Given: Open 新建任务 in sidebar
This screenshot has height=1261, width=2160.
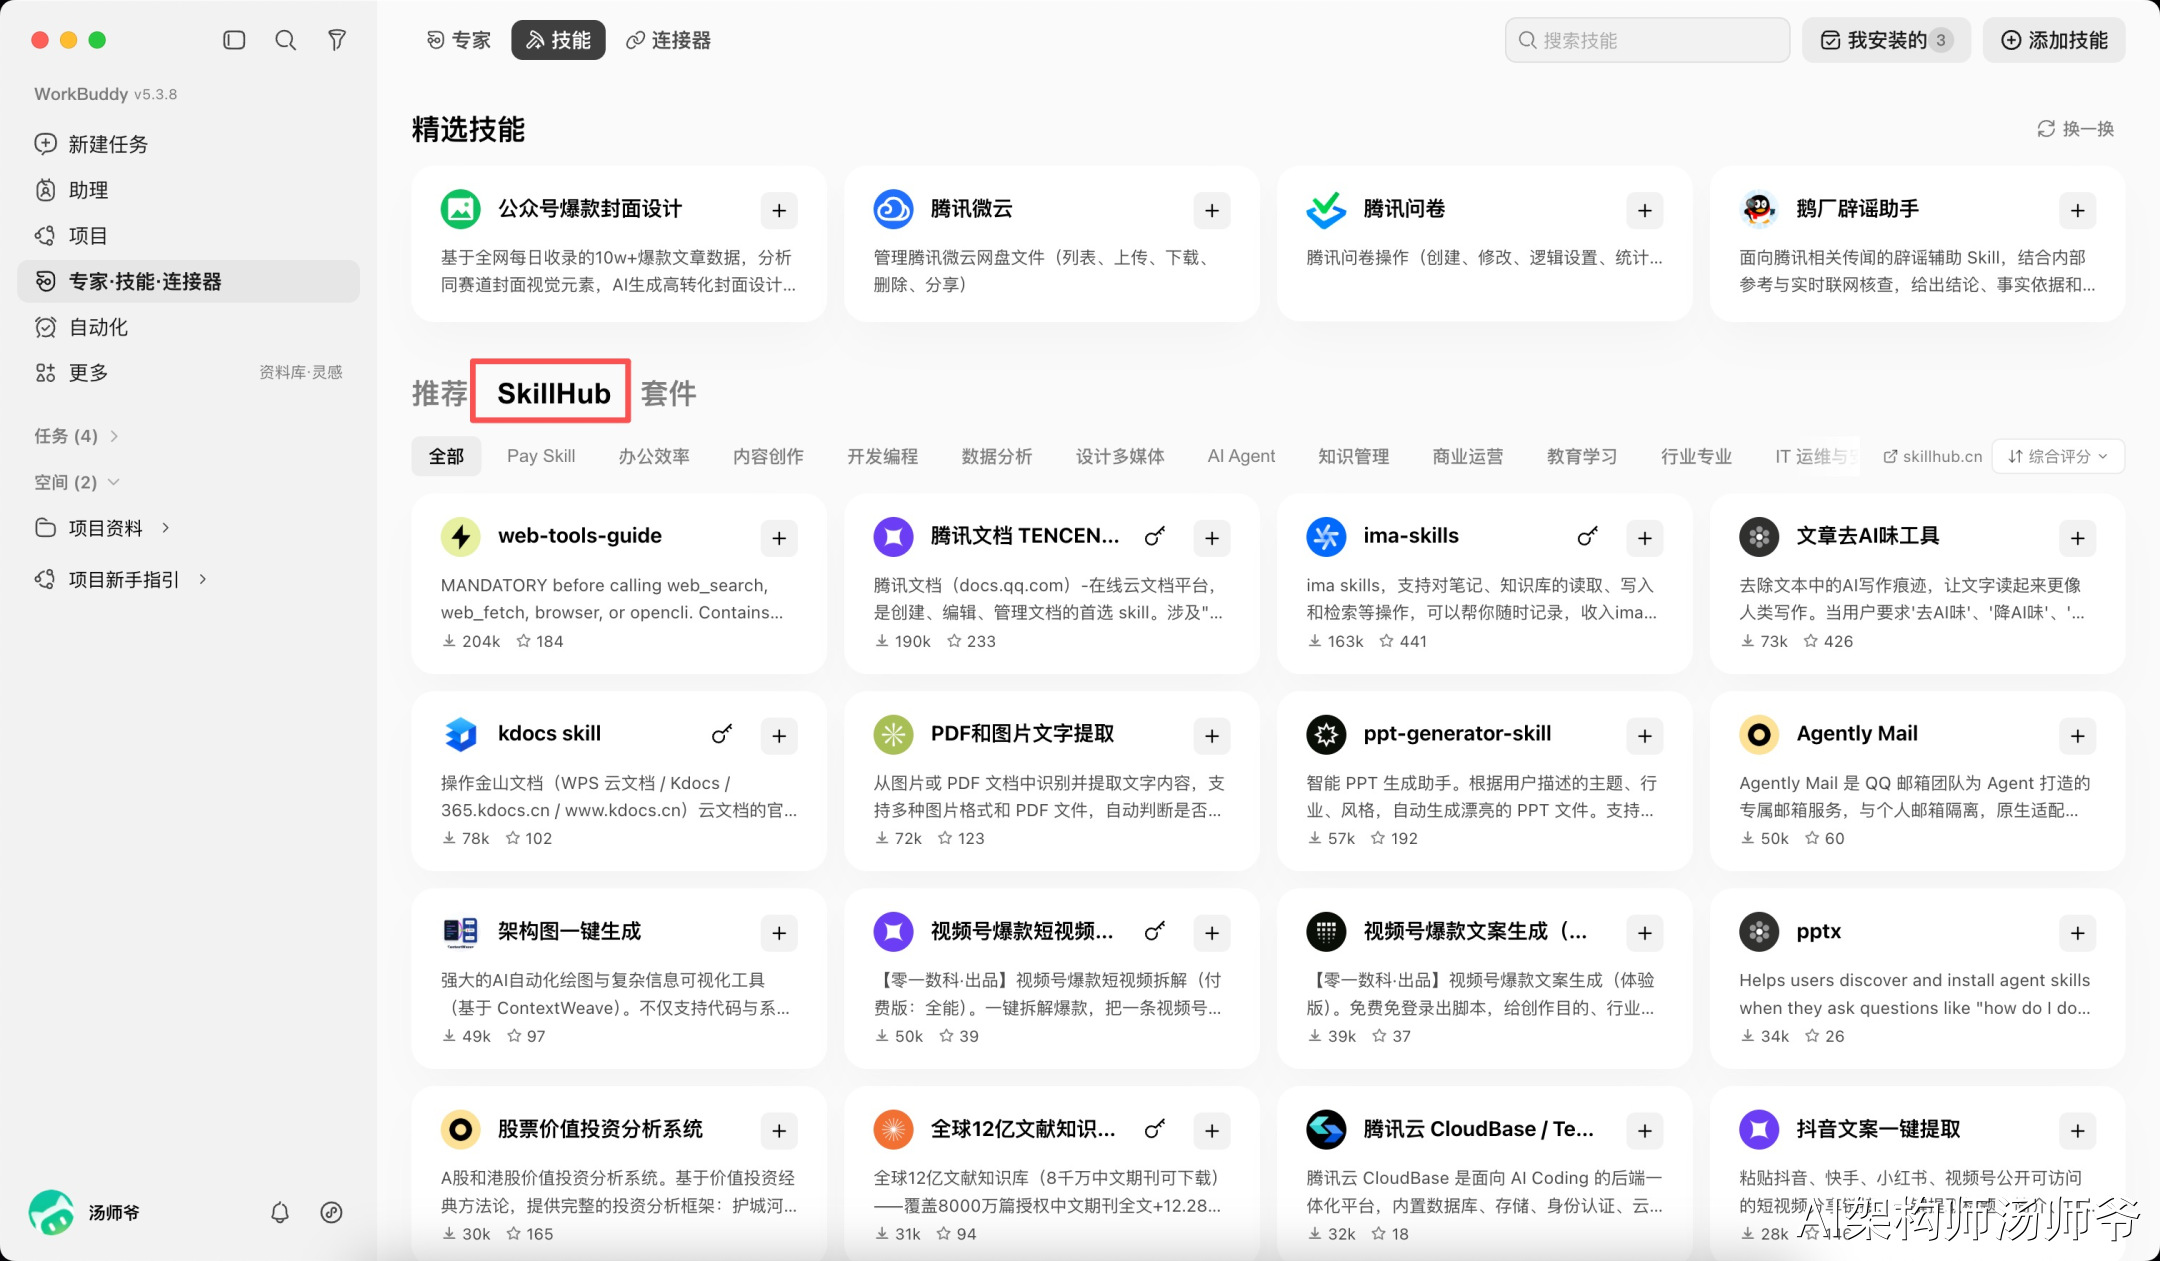Looking at the screenshot, I should [188, 144].
